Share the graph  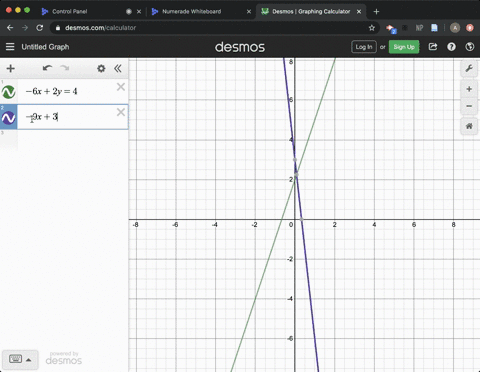coord(433,47)
